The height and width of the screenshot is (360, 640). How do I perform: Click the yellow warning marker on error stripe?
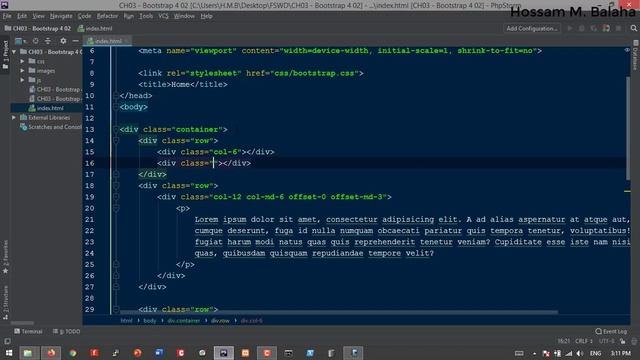pos(627,191)
